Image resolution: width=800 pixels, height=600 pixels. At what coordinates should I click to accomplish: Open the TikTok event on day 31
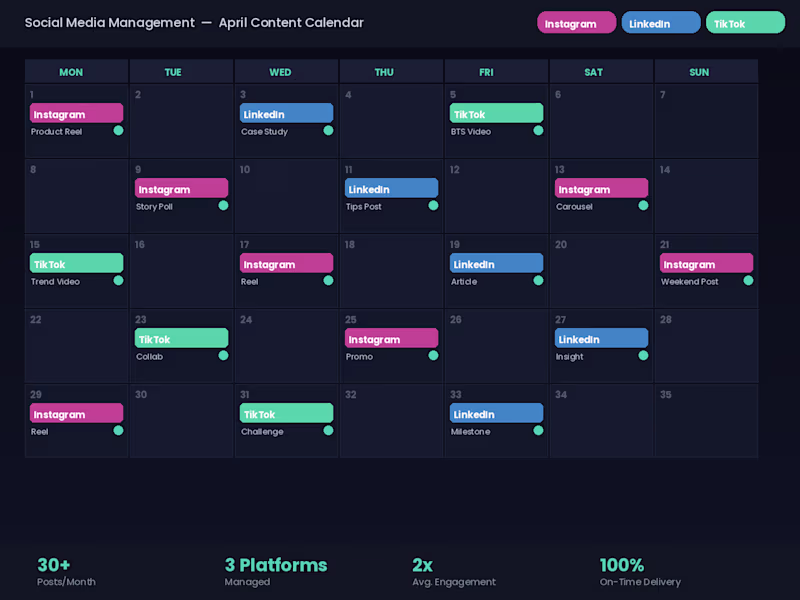click(286, 413)
